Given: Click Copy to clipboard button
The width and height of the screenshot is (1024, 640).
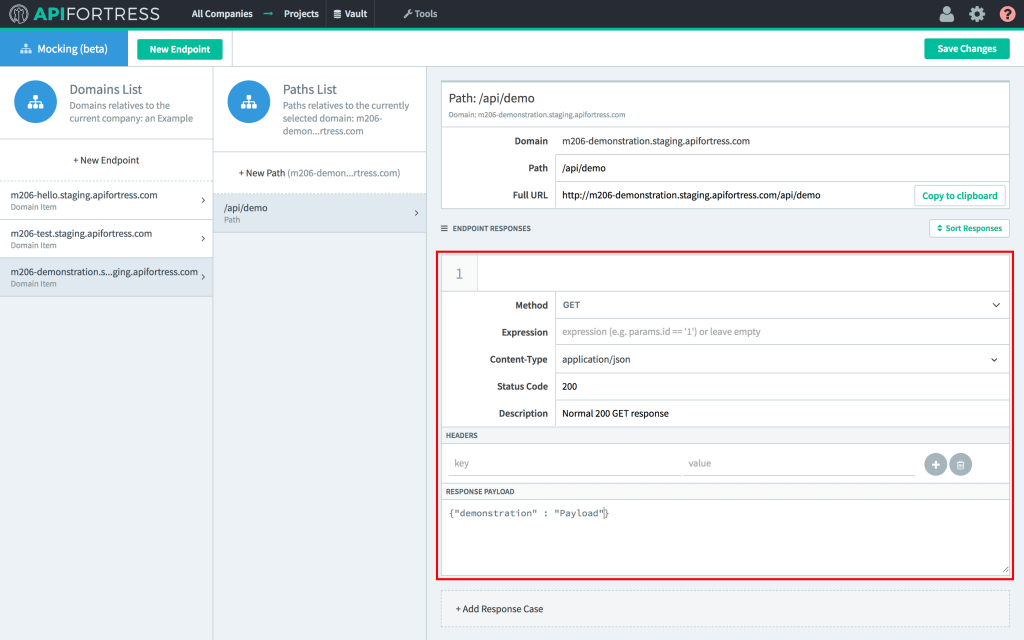Looking at the screenshot, I should [959, 195].
